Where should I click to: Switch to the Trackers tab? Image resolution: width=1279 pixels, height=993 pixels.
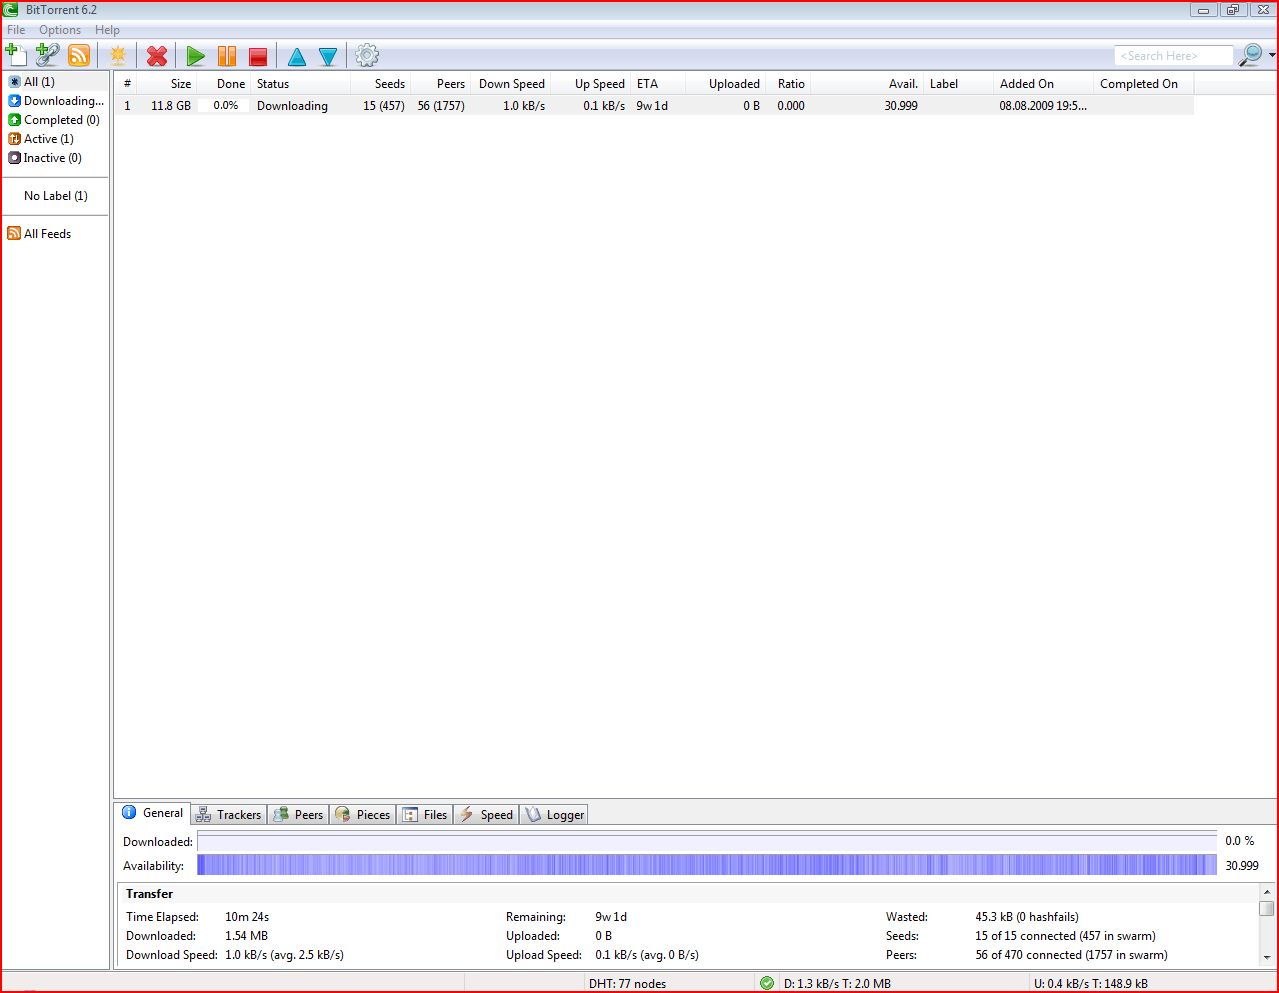(x=229, y=815)
